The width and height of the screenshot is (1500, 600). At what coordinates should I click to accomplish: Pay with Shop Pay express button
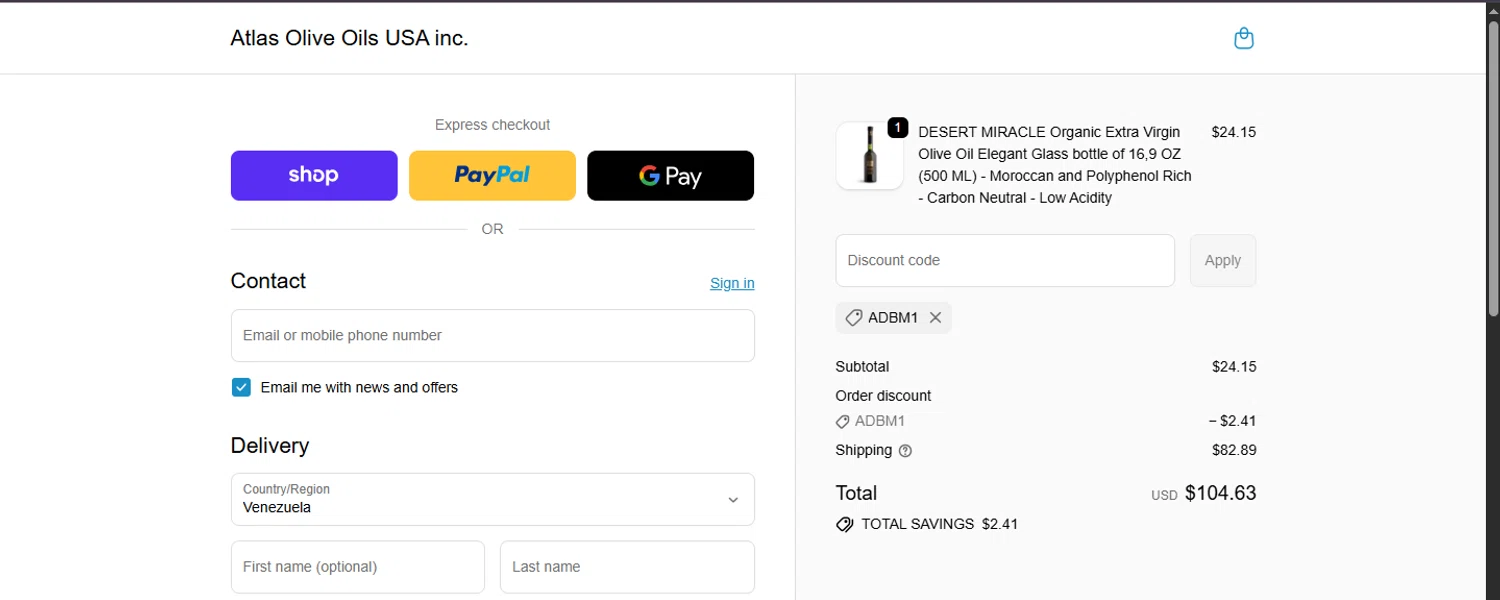[x=314, y=176]
